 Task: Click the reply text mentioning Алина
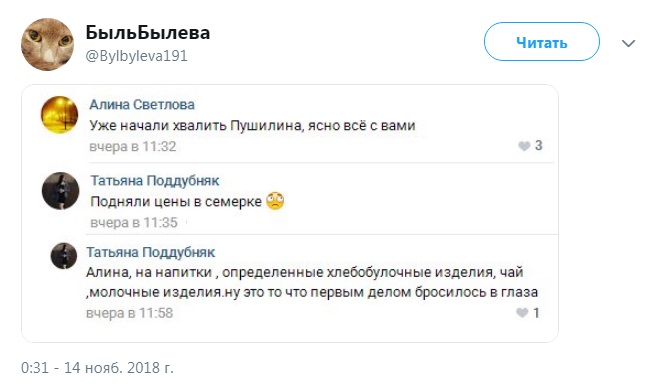pyautogui.click(x=312, y=282)
